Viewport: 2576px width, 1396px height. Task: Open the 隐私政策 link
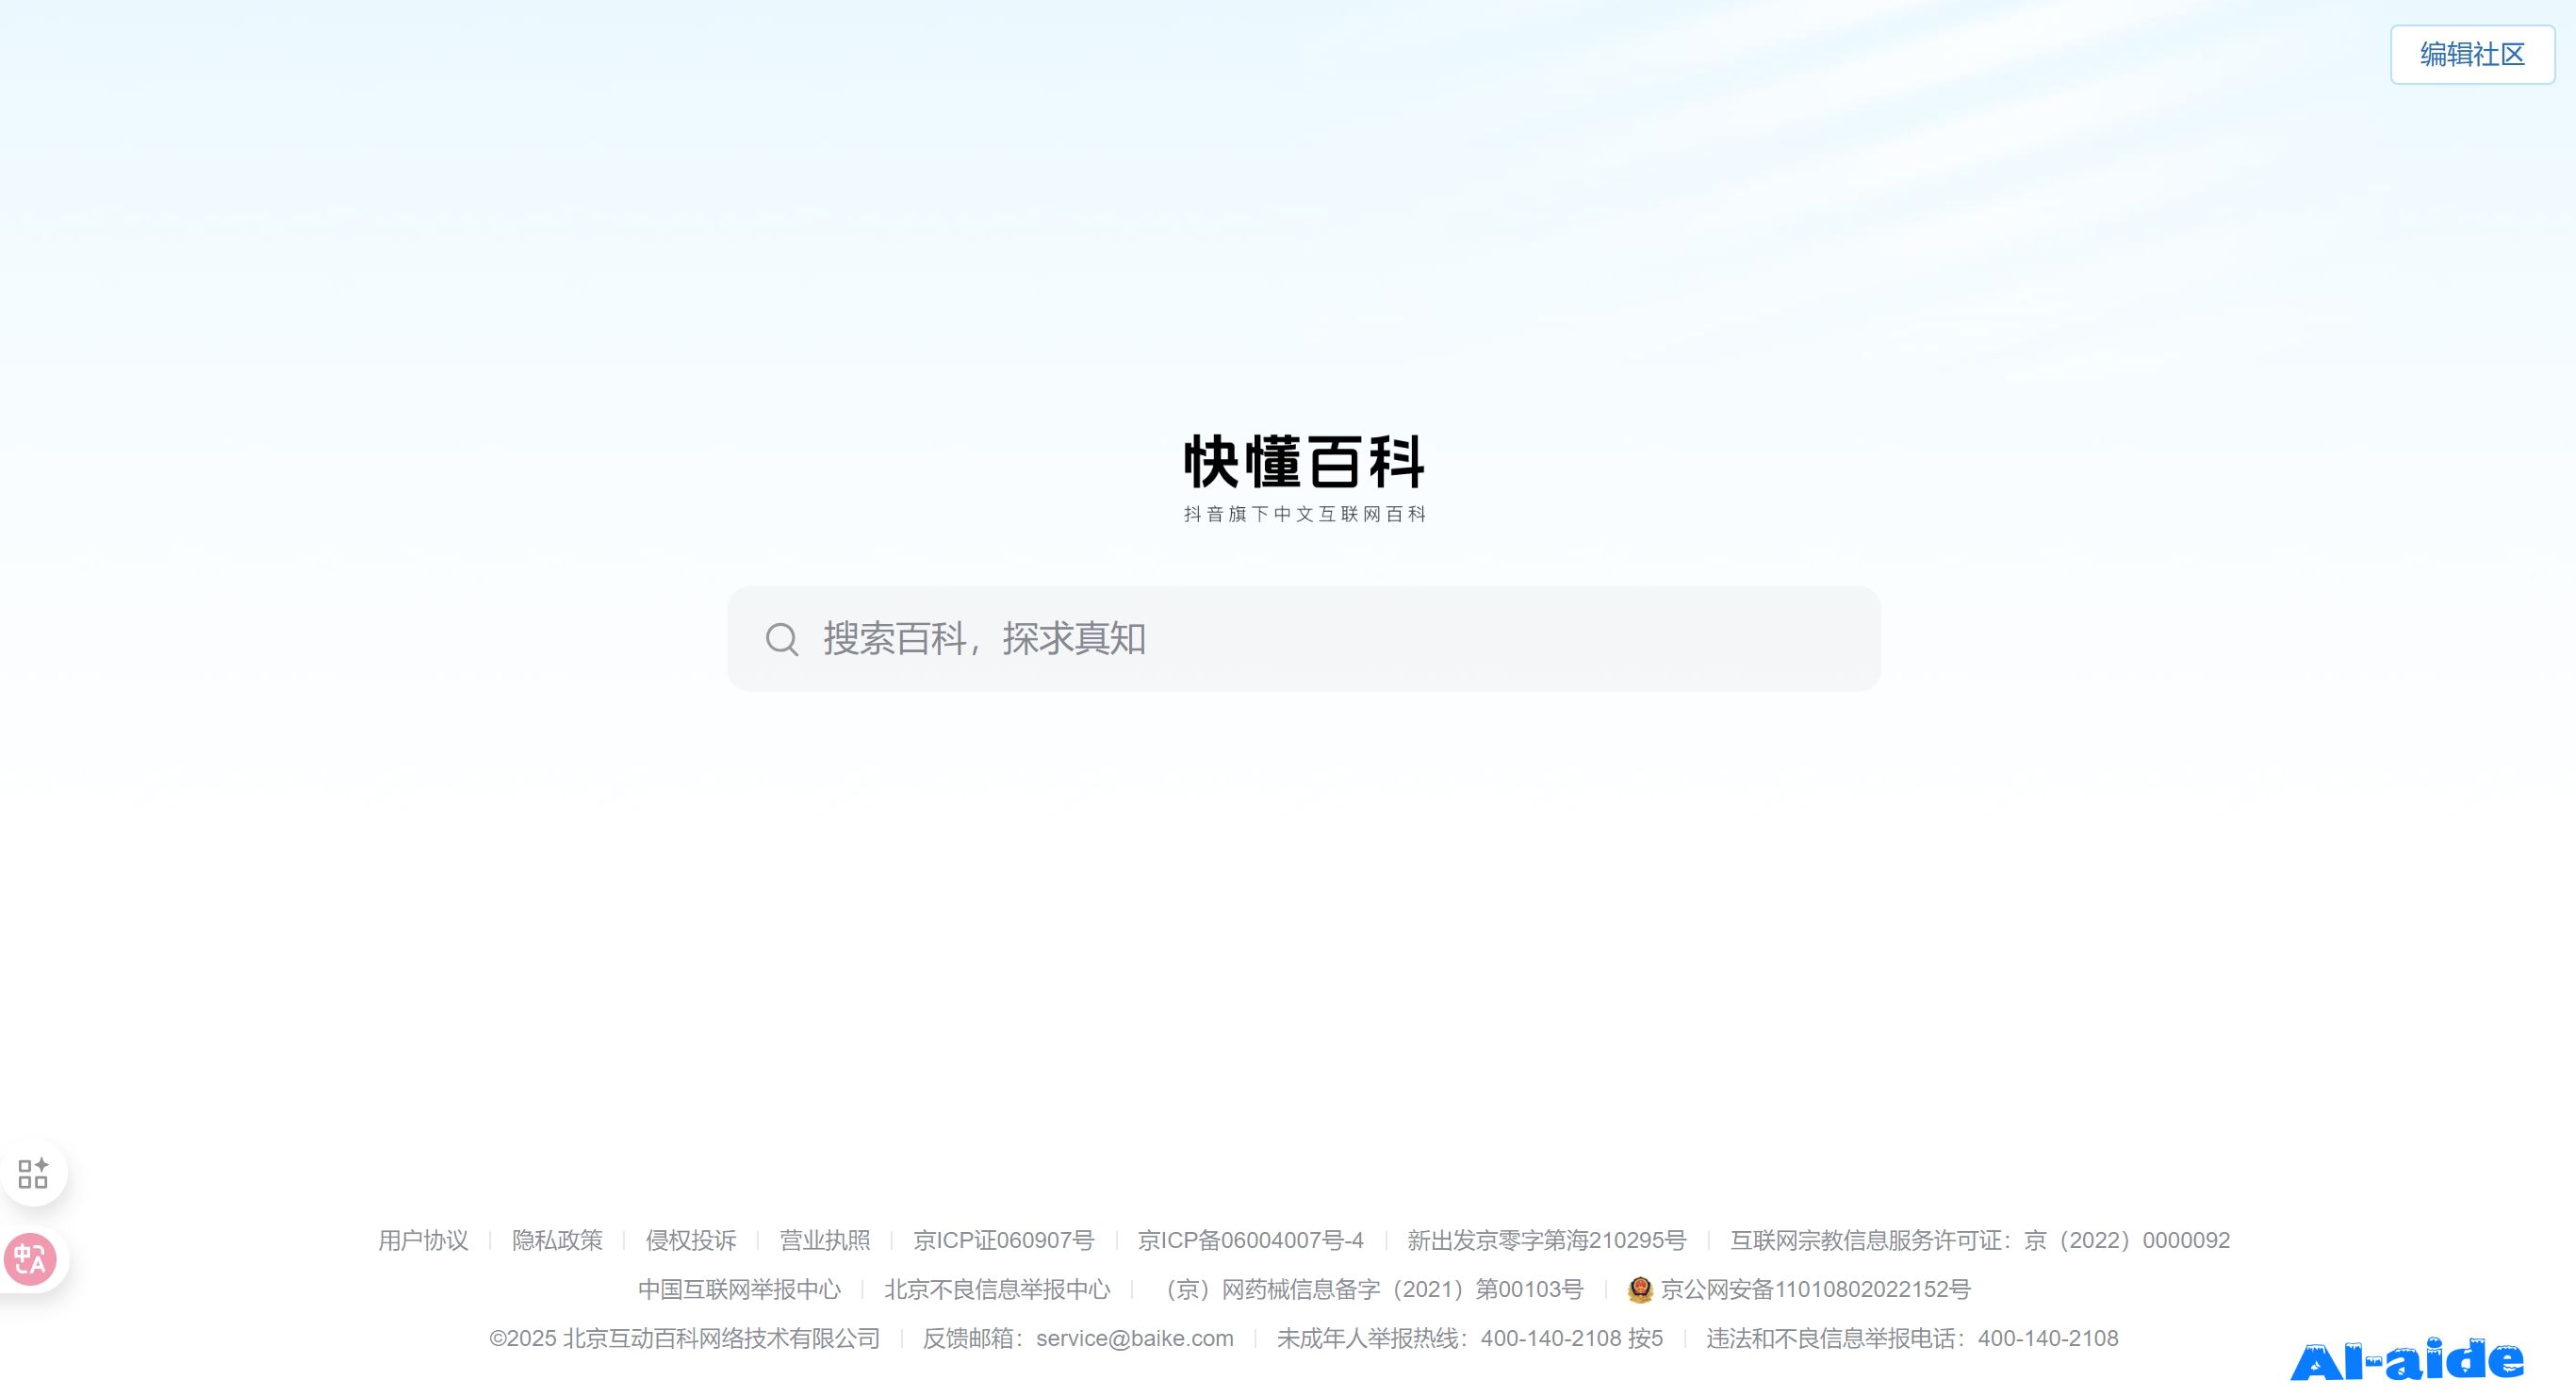point(557,1241)
